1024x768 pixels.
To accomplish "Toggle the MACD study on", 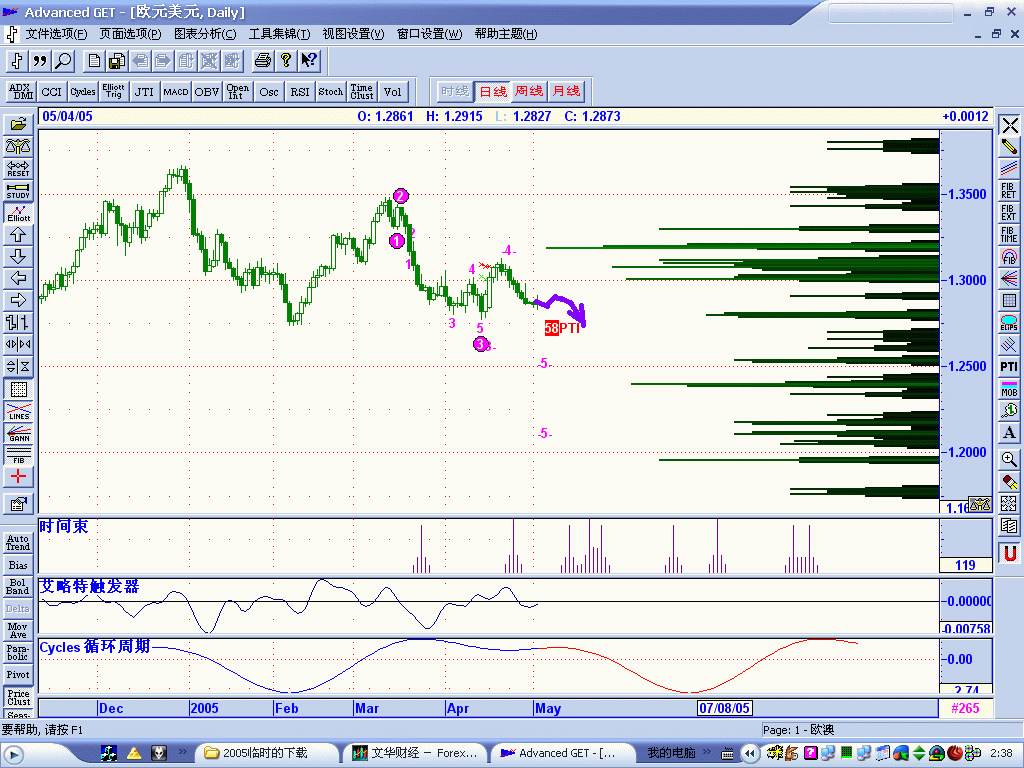I will (x=175, y=91).
